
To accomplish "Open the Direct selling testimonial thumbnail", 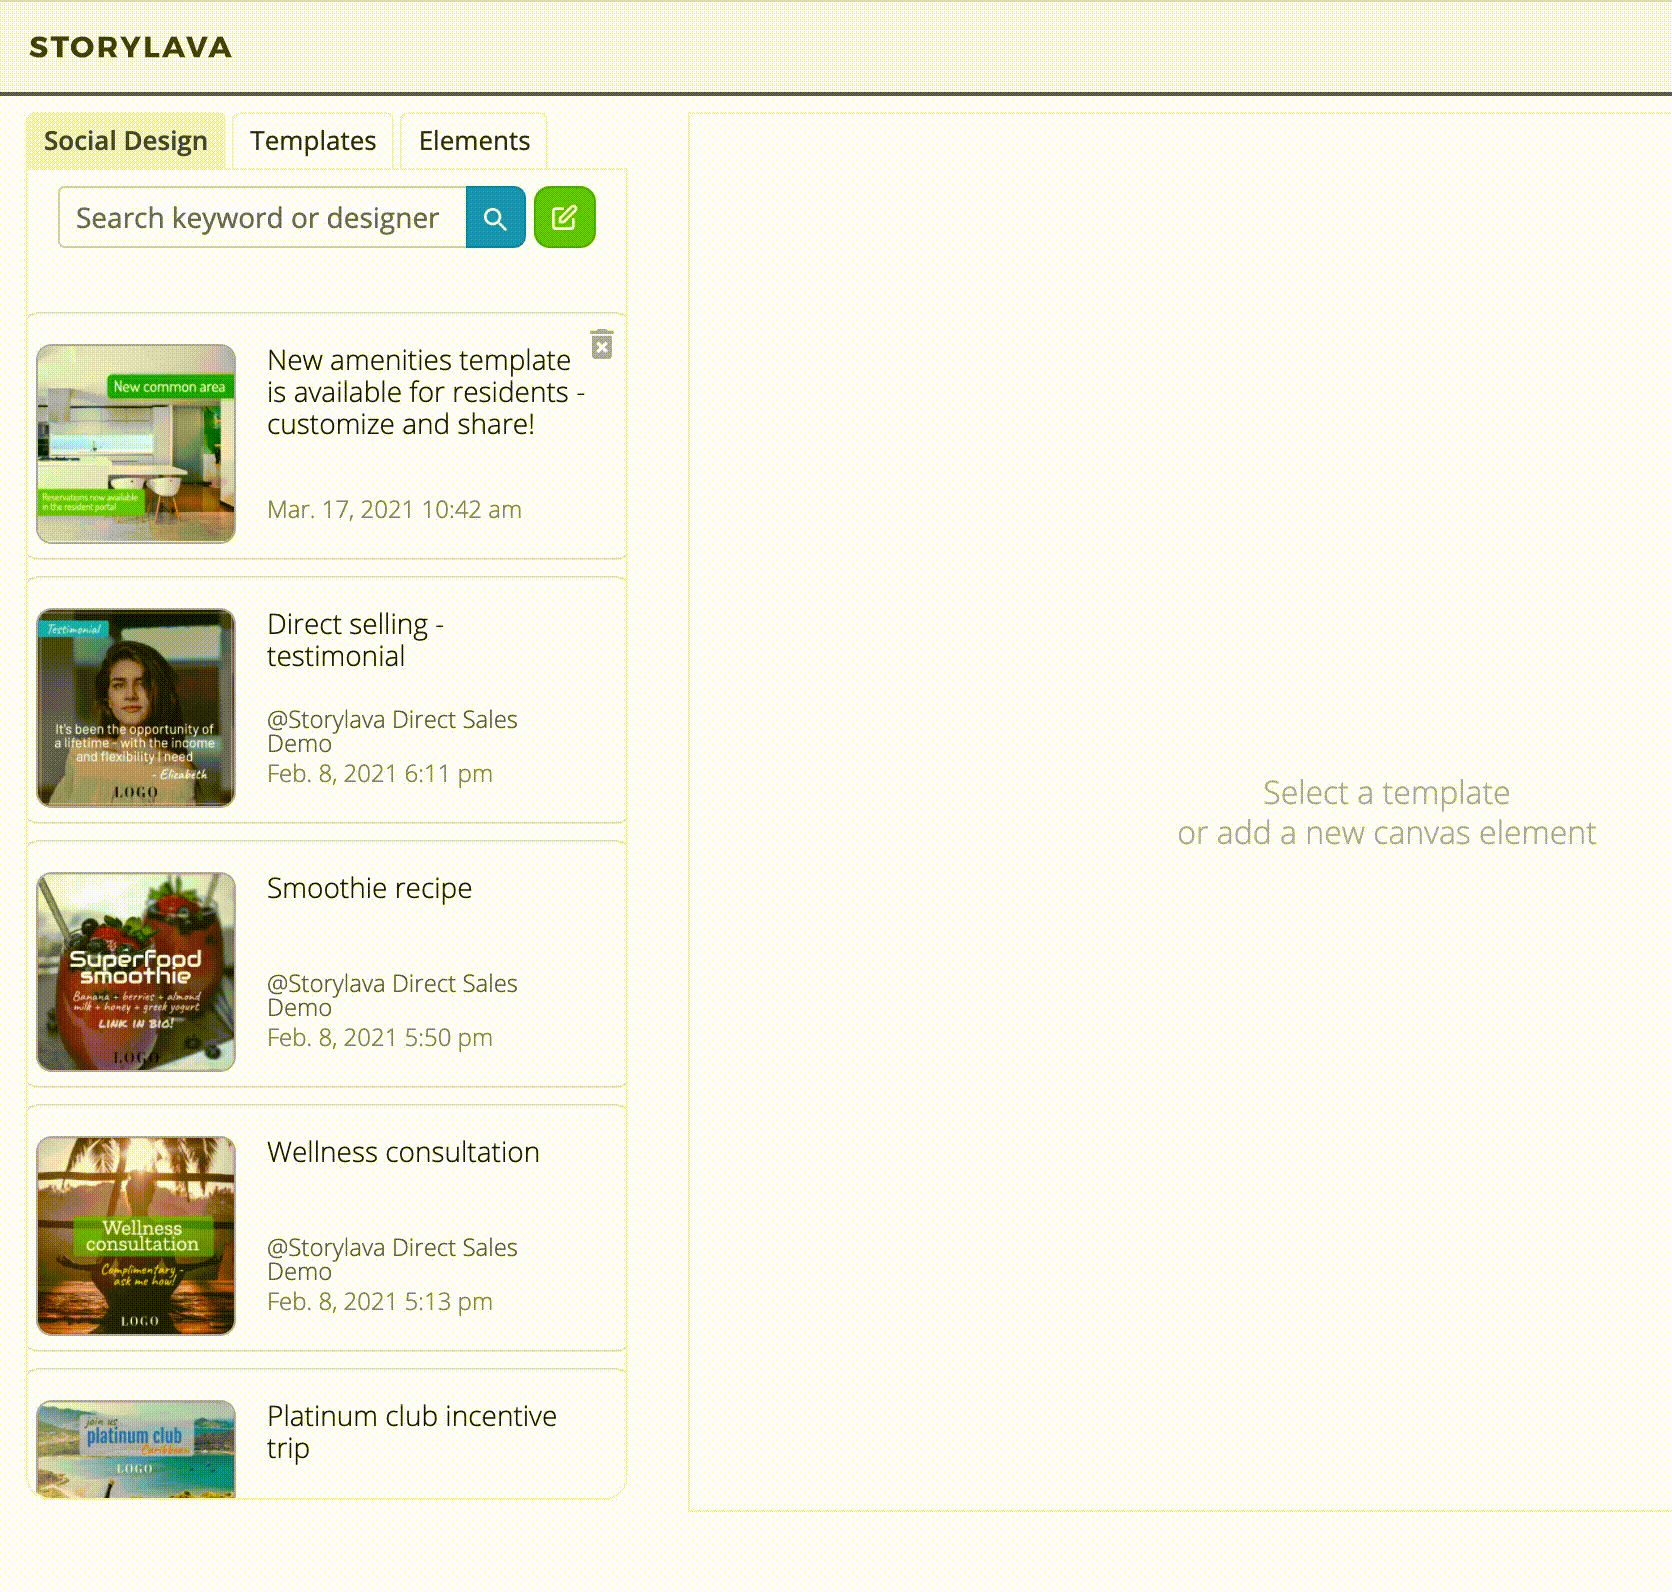I will pos(136,707).
